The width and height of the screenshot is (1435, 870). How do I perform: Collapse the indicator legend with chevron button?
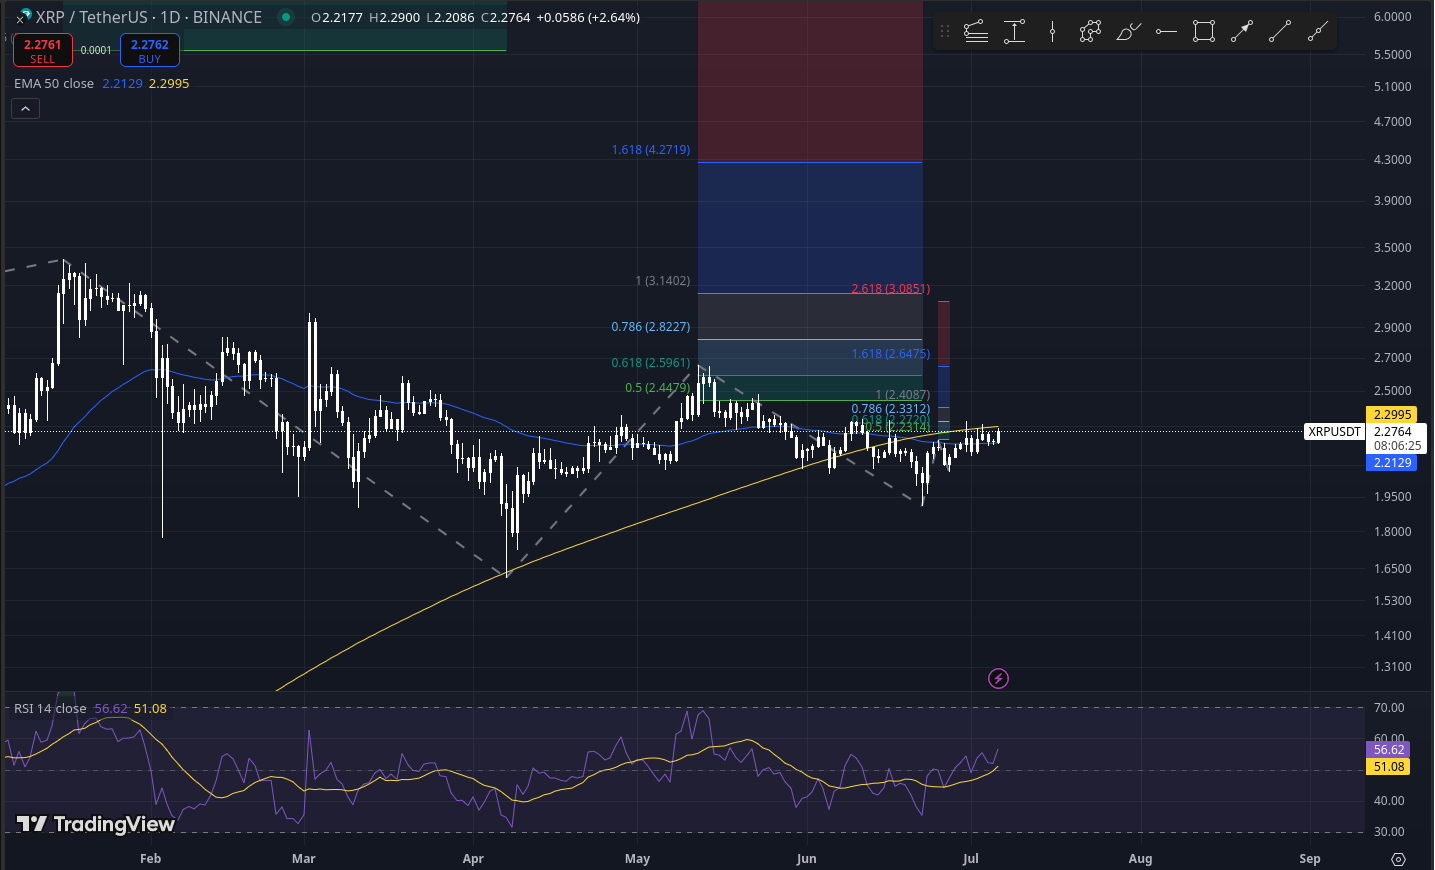click(25, 108)
